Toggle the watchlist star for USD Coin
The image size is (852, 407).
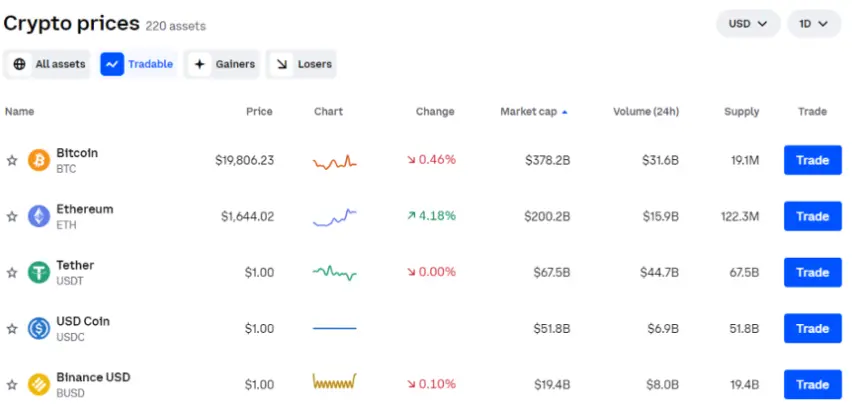(x=12, y=329)
